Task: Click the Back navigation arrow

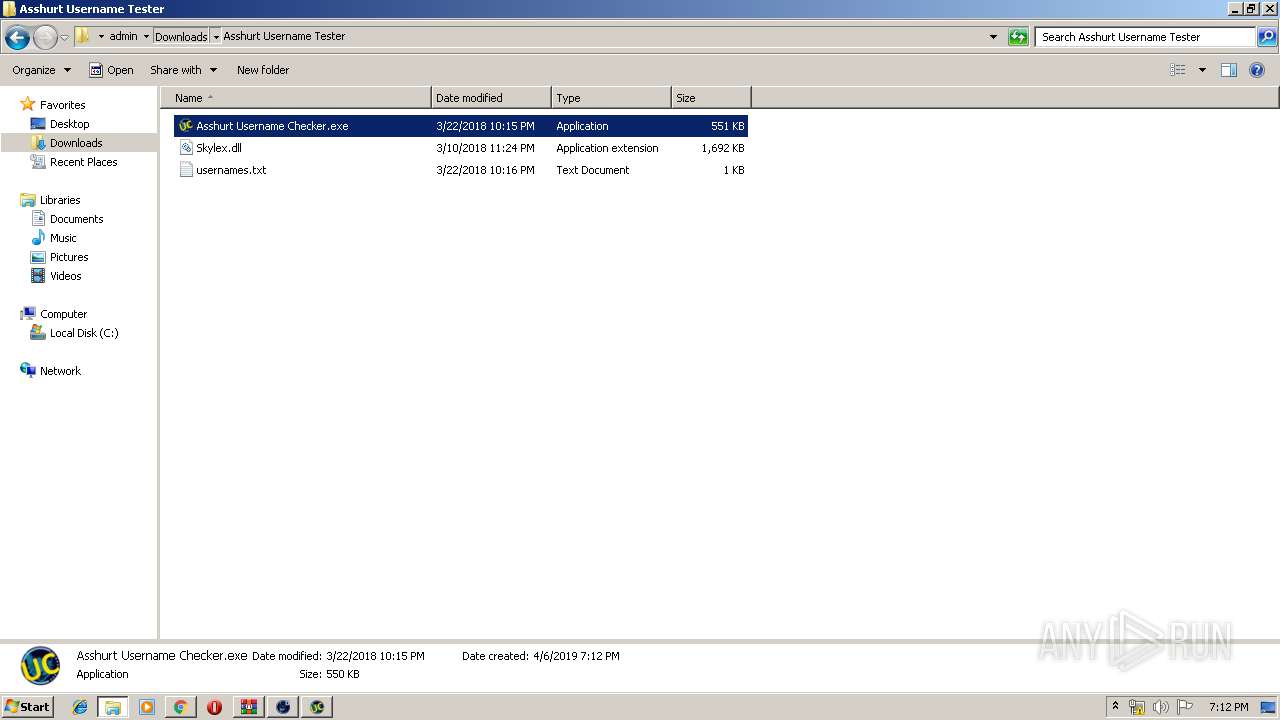Action: point(17,38)
